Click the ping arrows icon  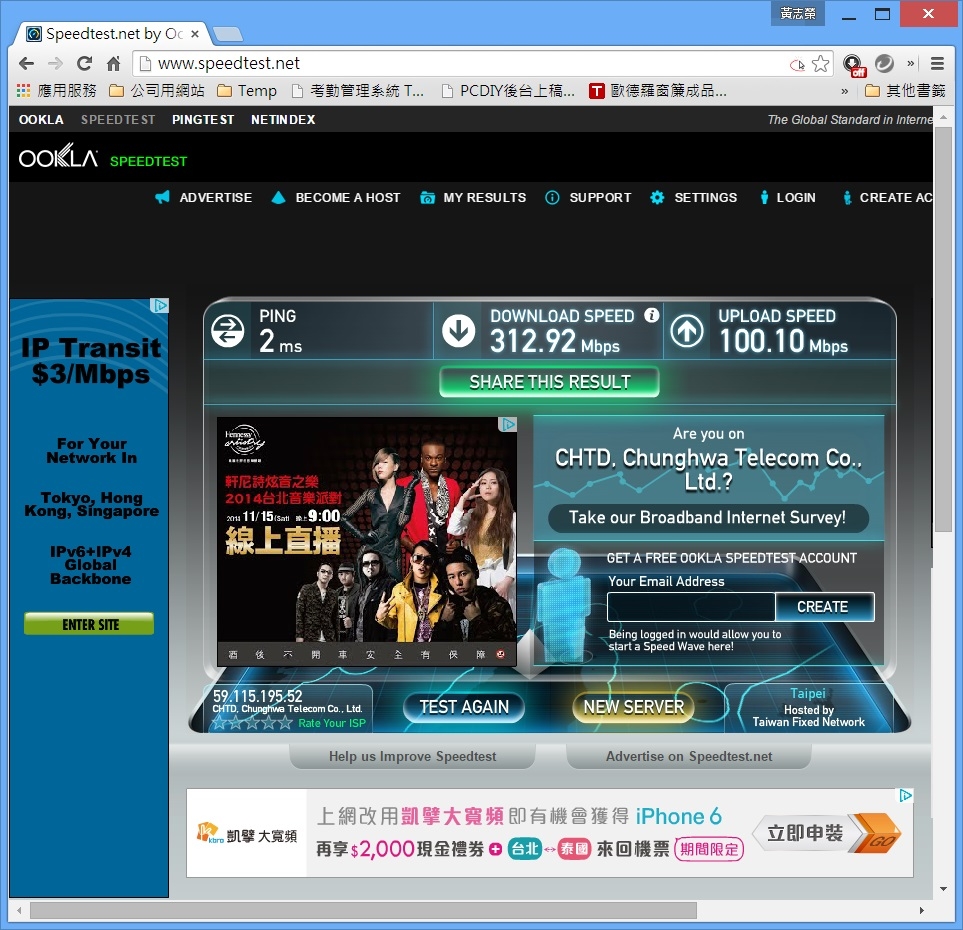pos(227,331)
